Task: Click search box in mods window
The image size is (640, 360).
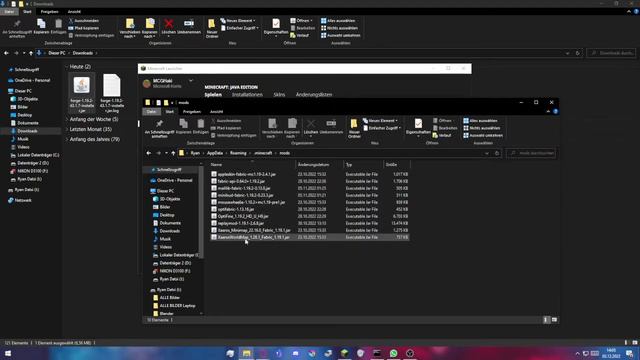Action: point(531,153)
